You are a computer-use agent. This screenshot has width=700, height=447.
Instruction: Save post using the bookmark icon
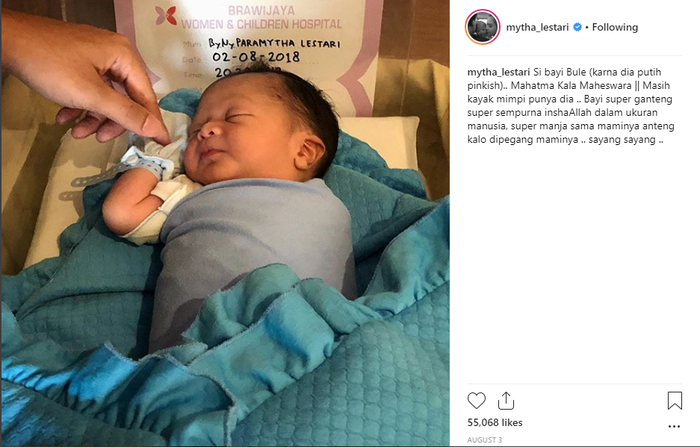(675, 401)
